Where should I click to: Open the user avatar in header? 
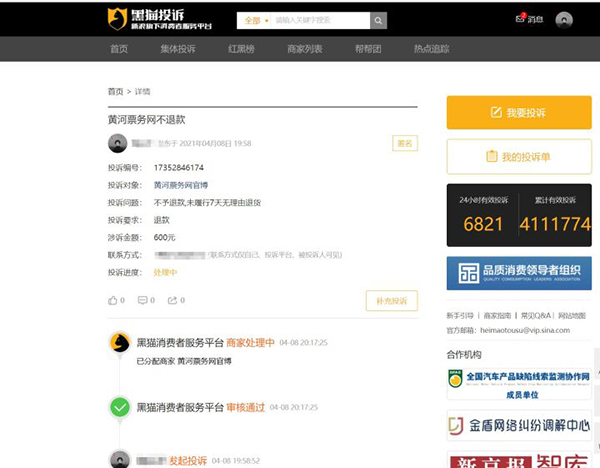(x=564, y=20)
